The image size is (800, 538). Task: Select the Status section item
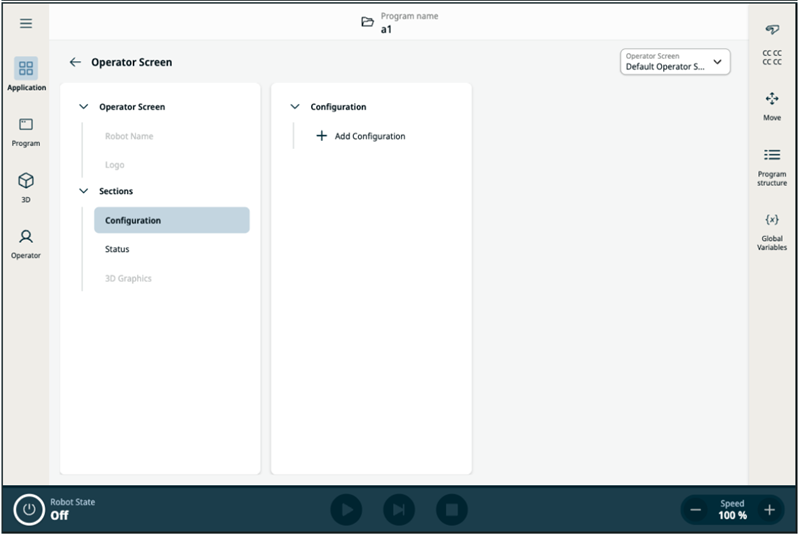tap(117, 249)
